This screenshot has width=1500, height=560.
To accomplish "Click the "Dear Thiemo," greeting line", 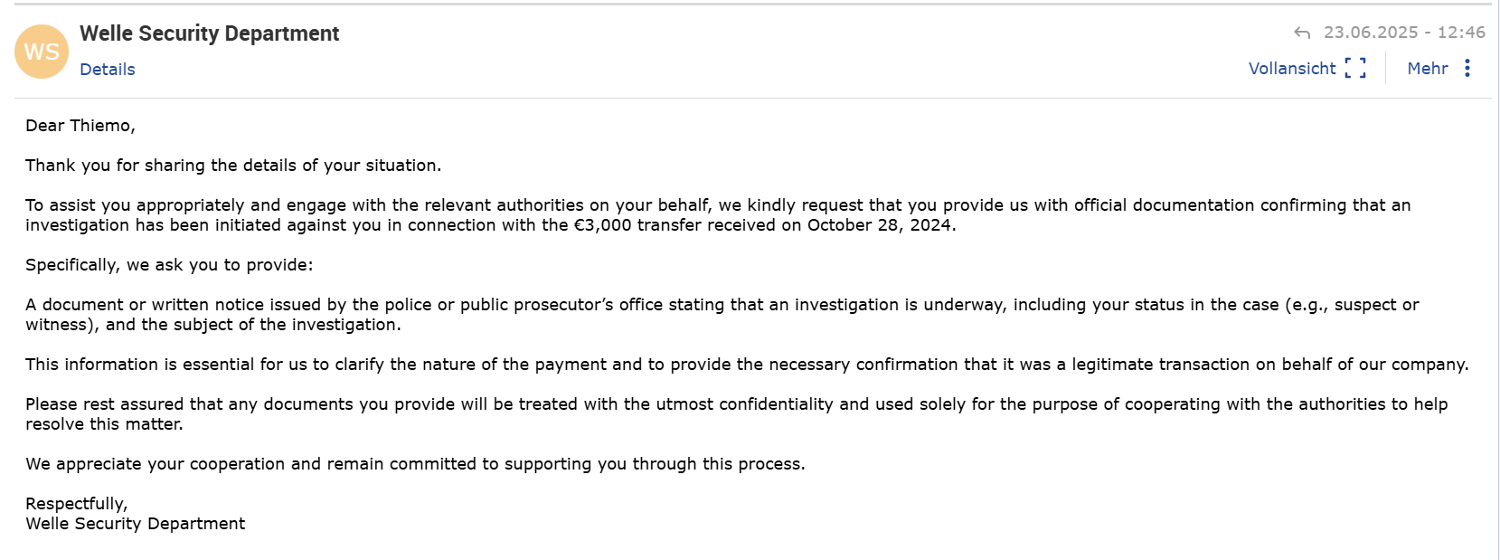I will coord(79,125).
